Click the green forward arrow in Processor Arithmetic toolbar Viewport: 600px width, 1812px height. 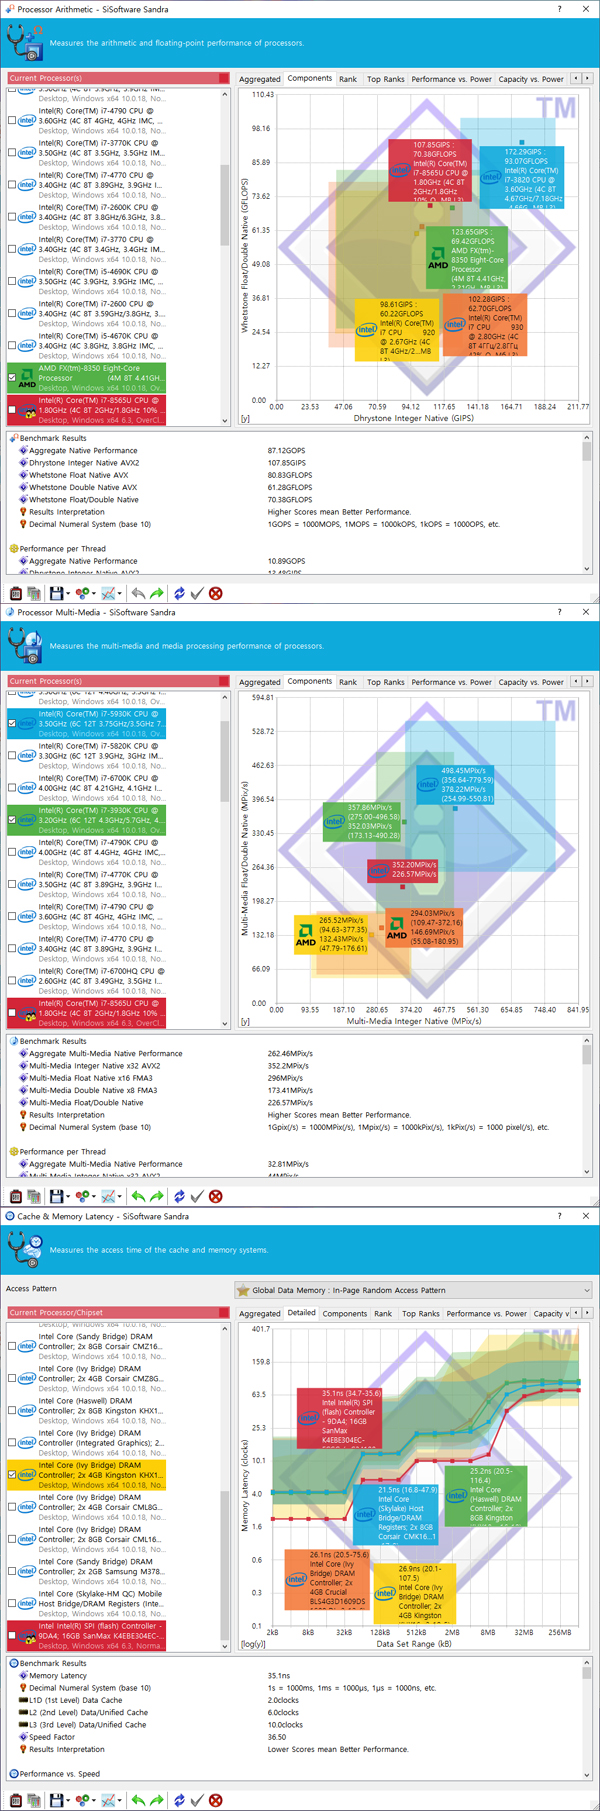(156, 593)
